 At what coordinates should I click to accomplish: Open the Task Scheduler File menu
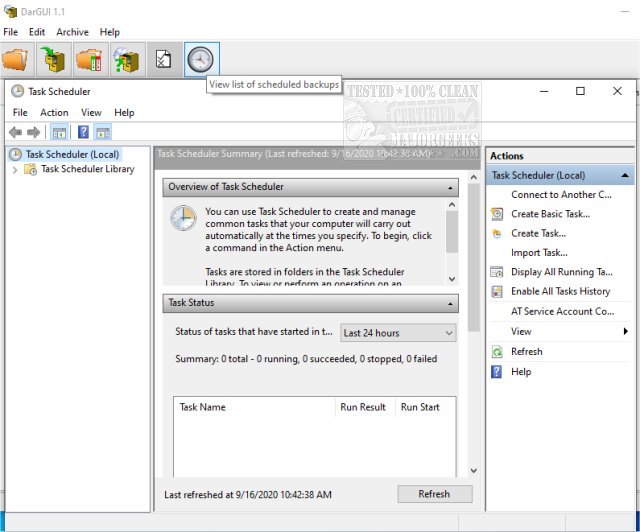click(20, 112)
